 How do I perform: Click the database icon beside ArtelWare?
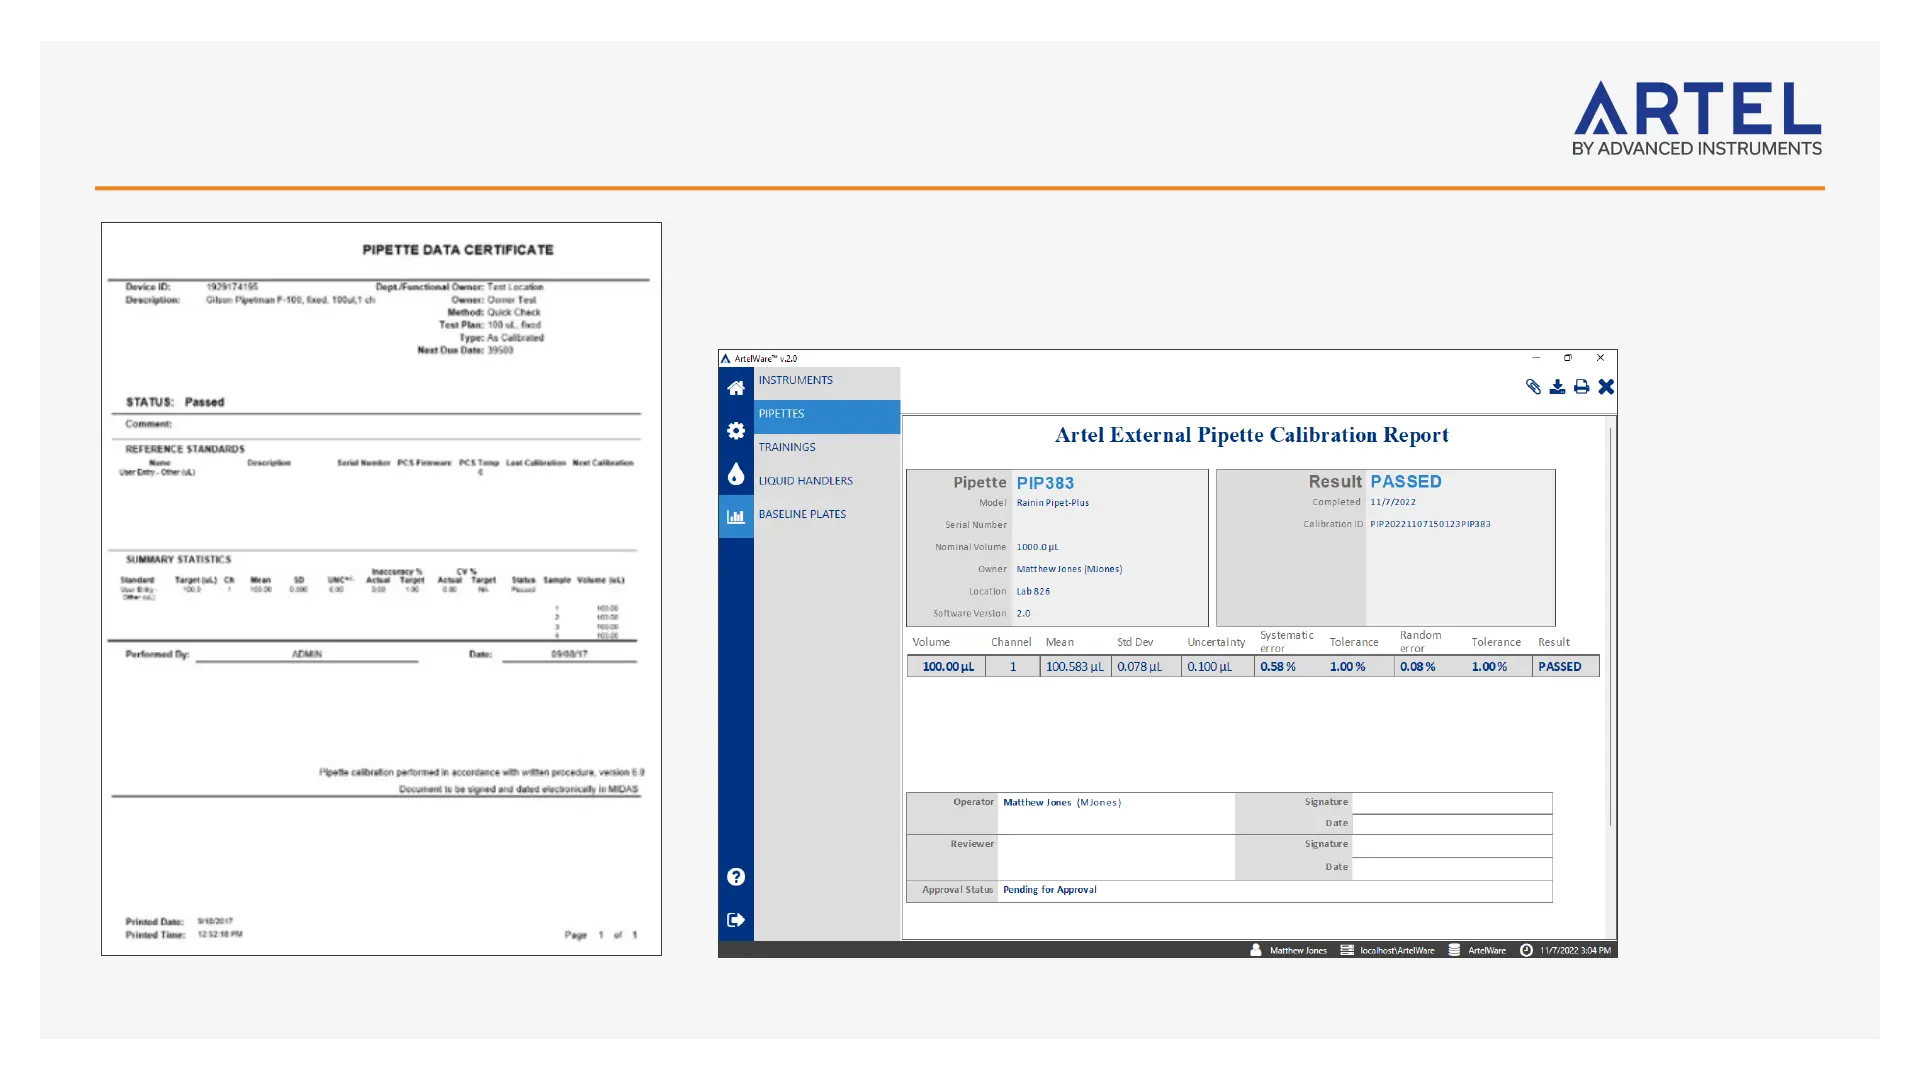pyautogui.click(x=1454, y=950)
